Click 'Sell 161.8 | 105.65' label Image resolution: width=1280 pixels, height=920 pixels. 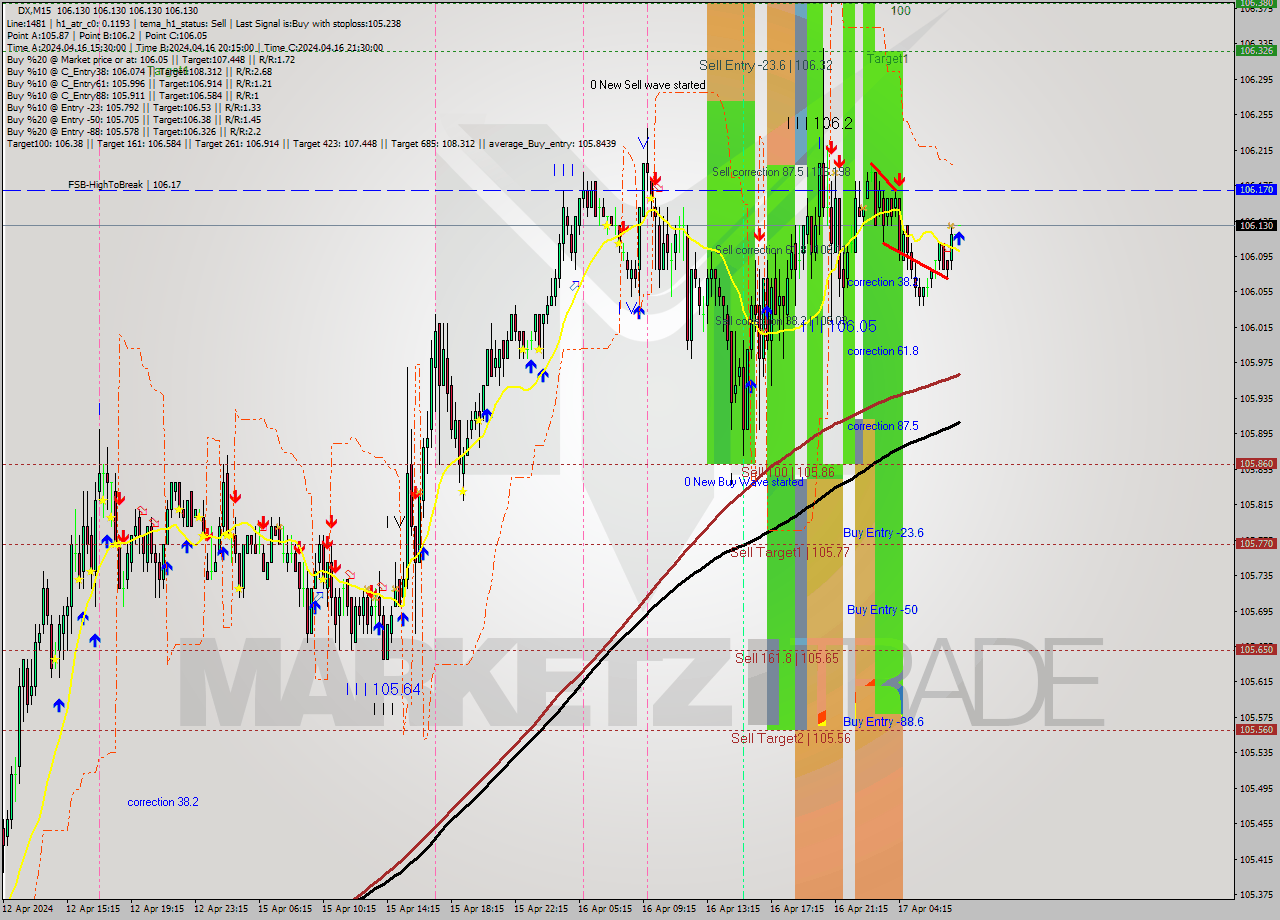click(787, 658)
